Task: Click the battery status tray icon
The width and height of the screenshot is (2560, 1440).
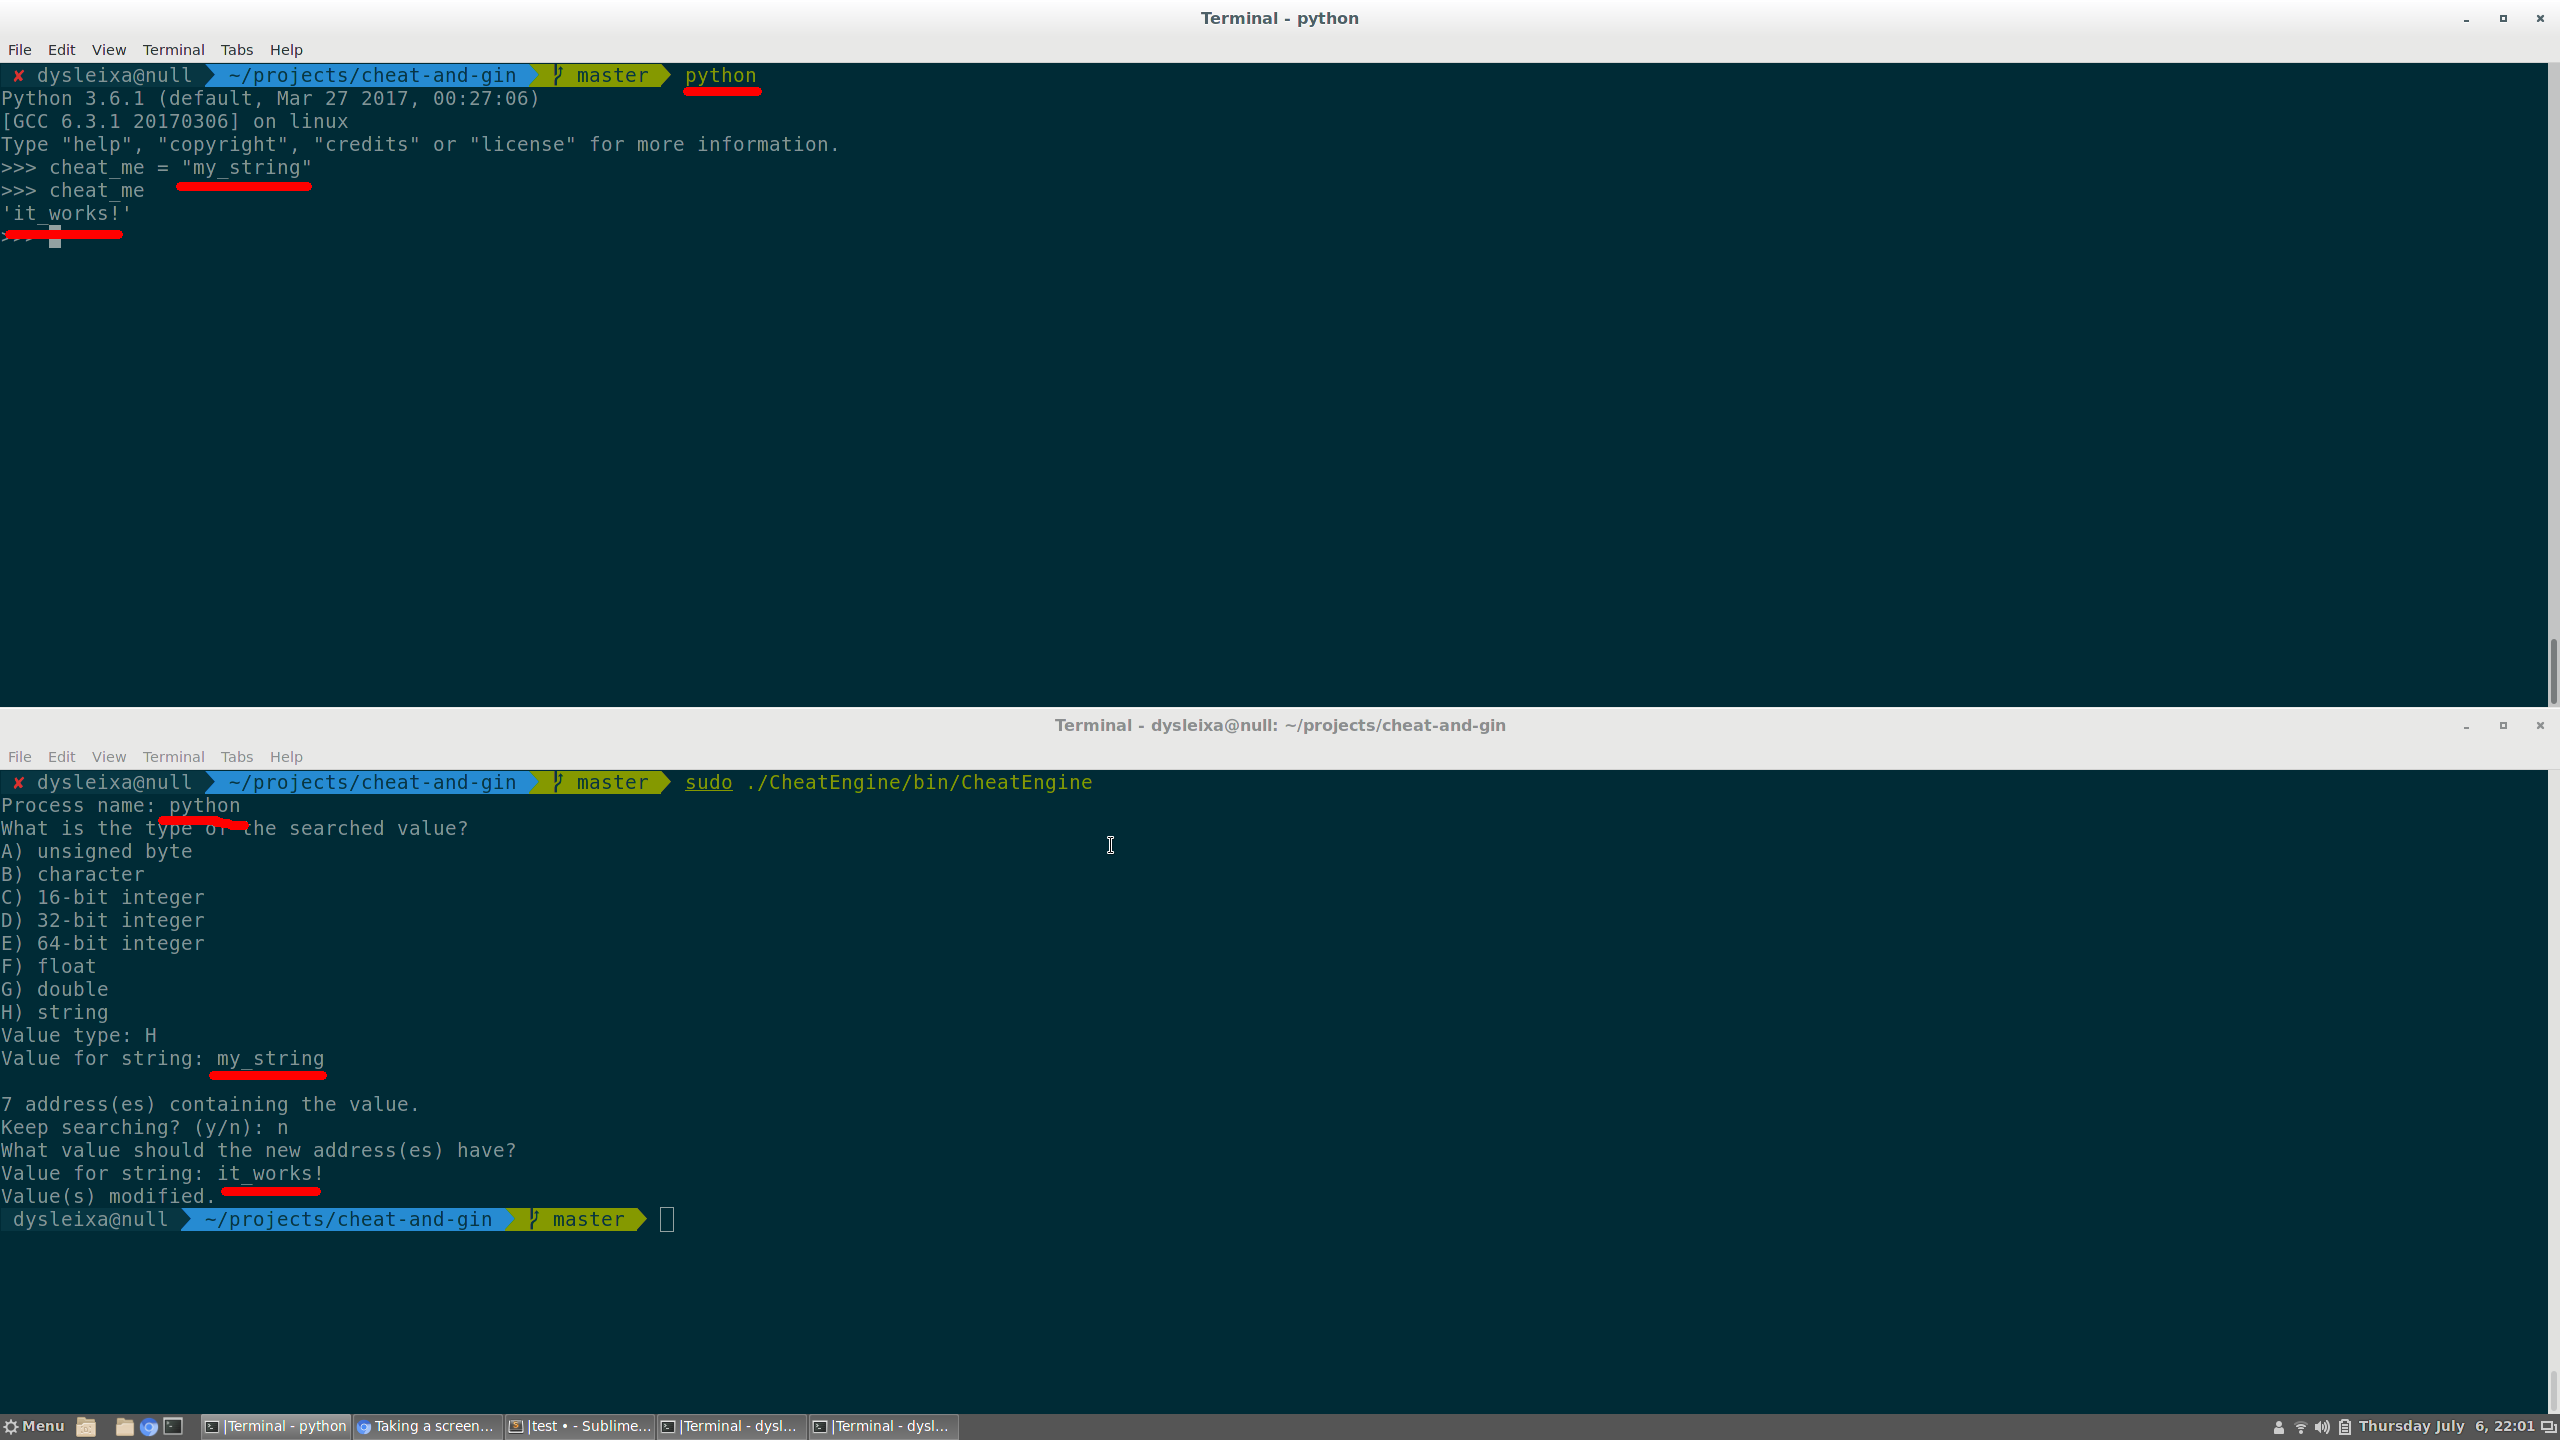Action: (2344, 1427)
